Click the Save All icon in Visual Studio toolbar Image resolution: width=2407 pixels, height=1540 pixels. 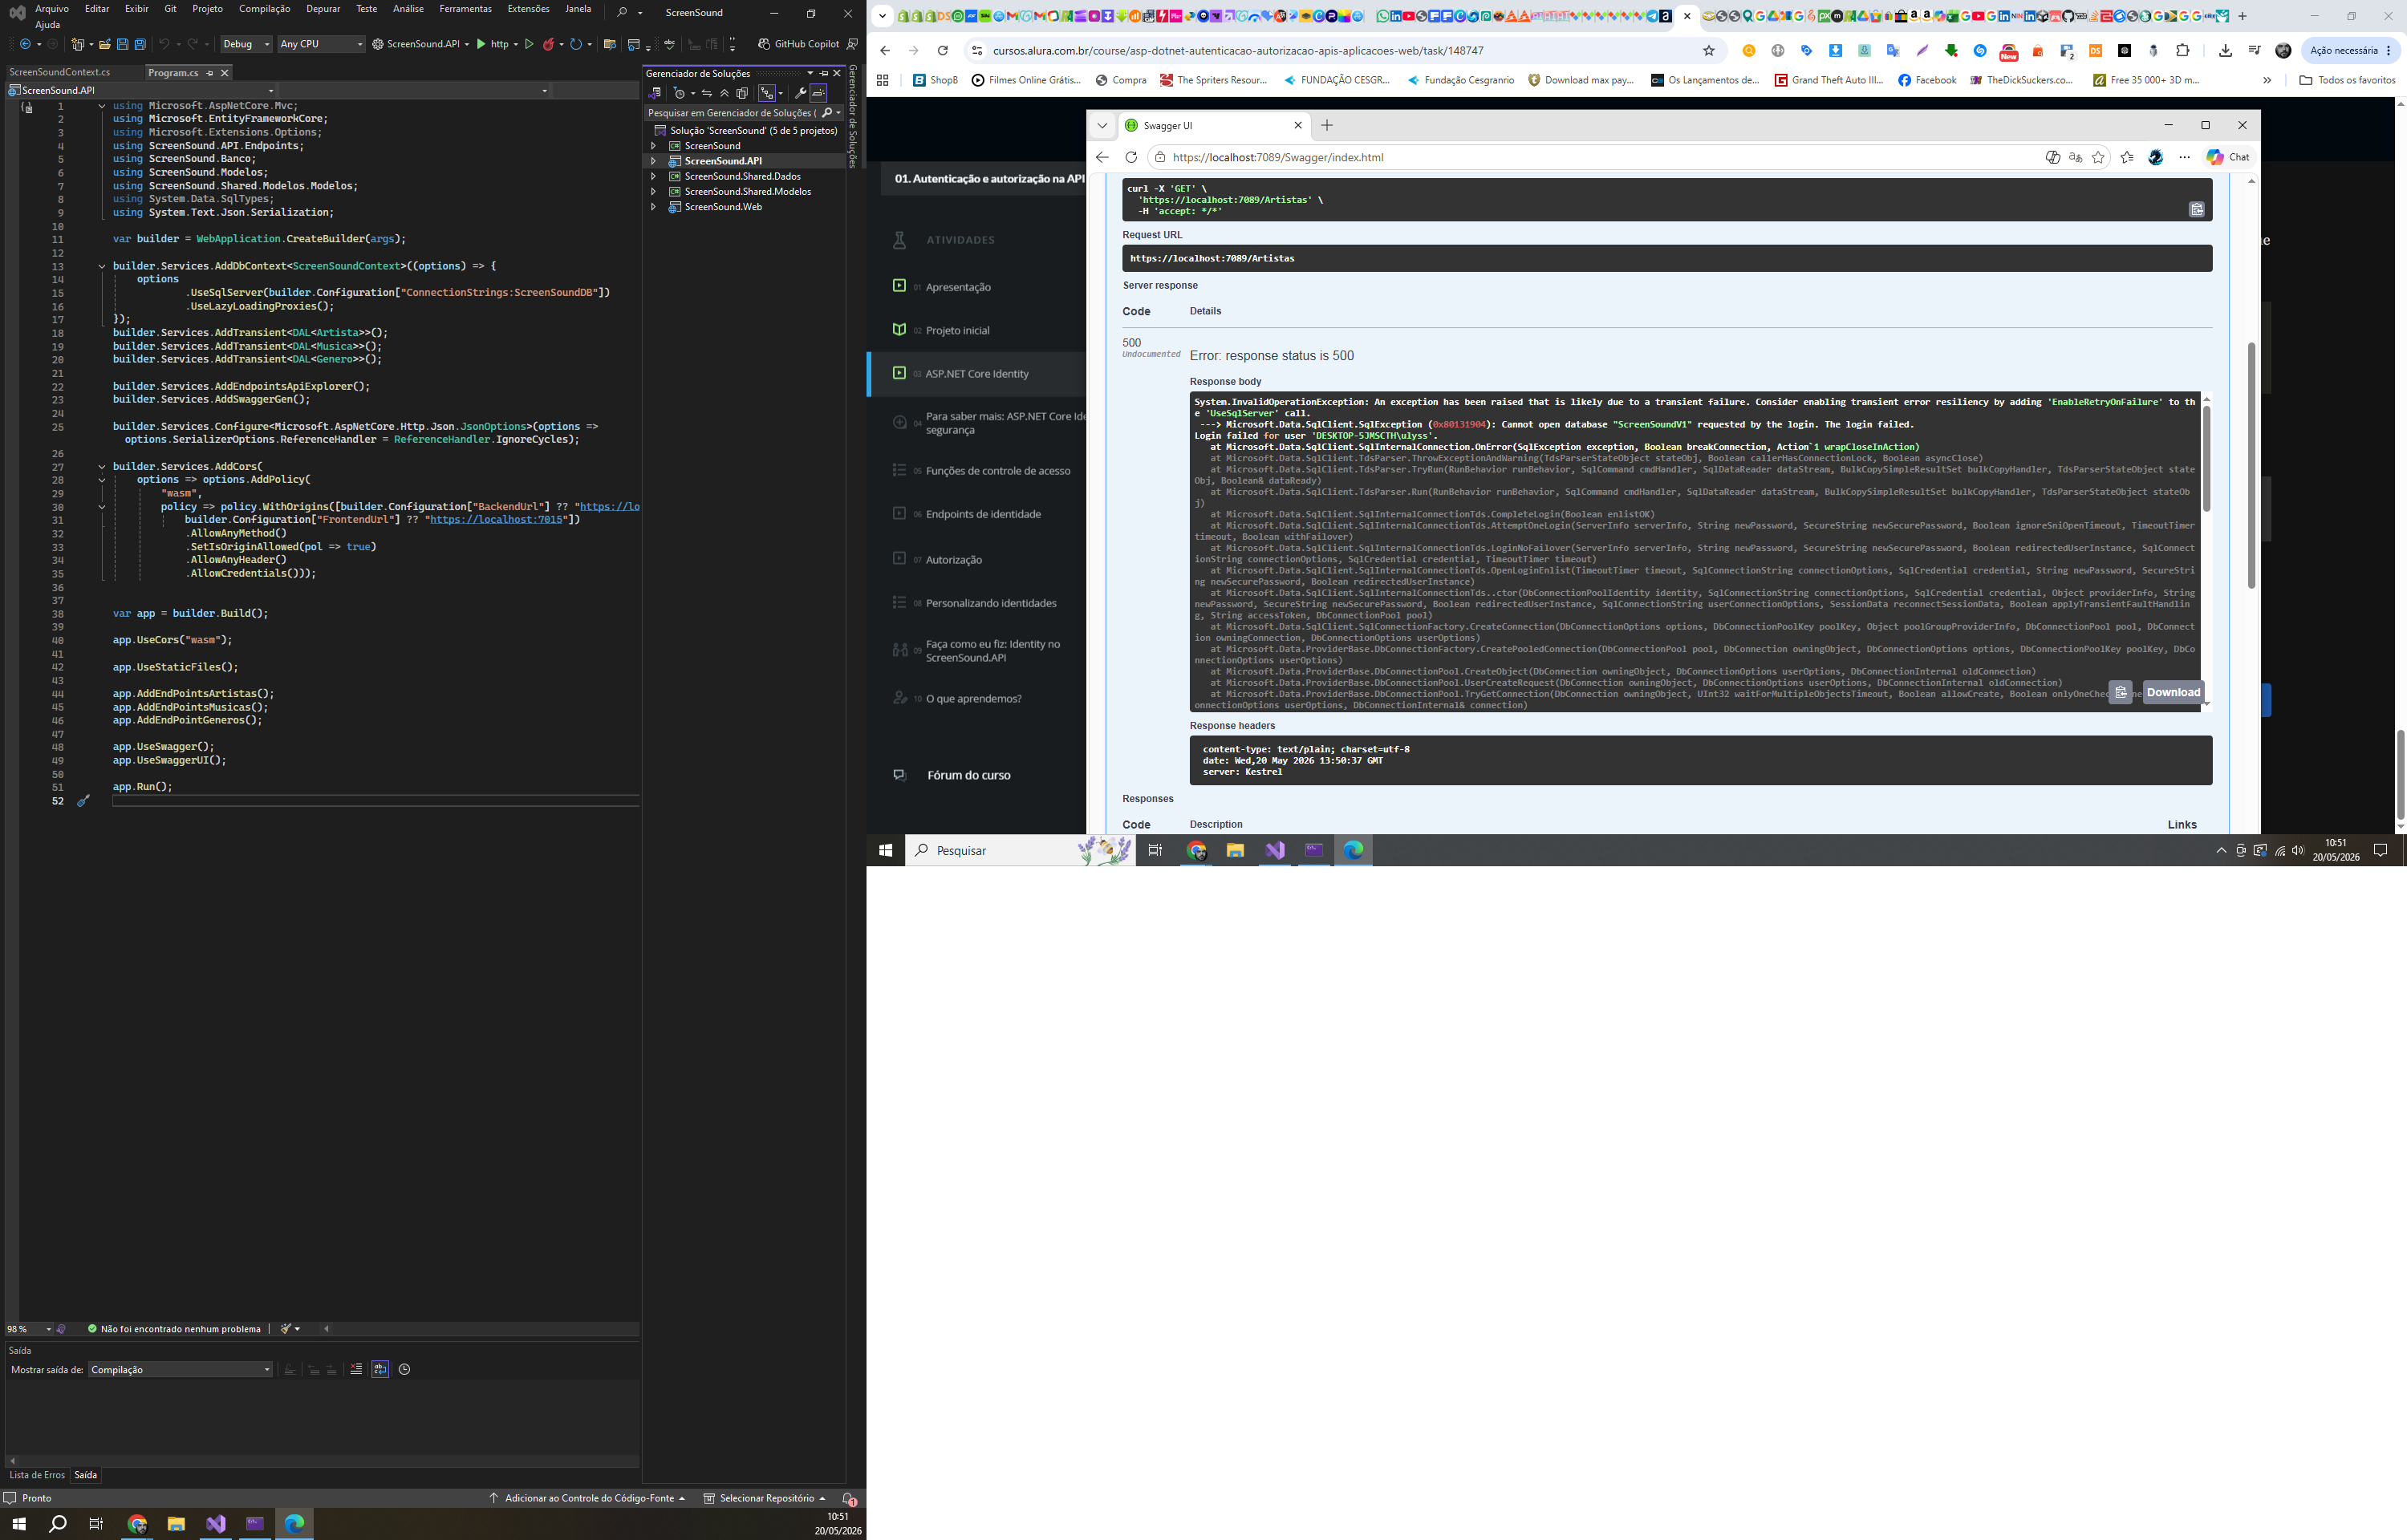[140, 44]
